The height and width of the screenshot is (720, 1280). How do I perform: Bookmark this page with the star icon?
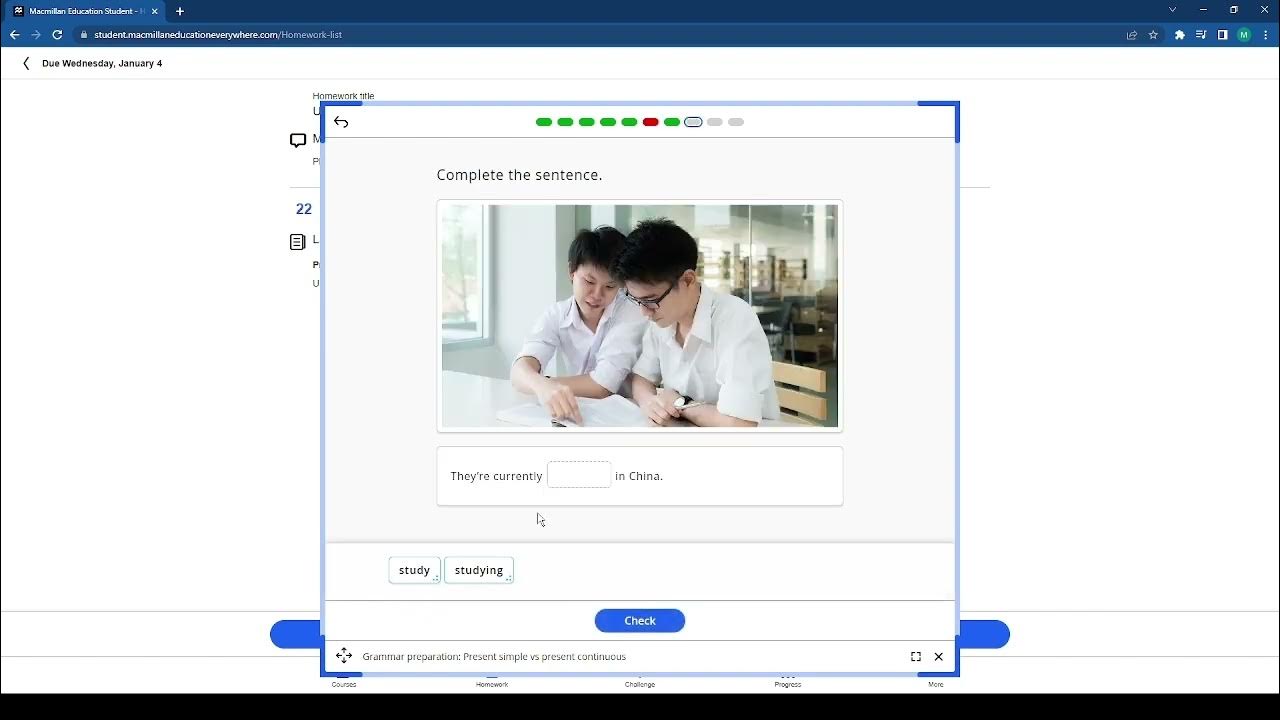pyautogui.click(x=1153, y=35)
